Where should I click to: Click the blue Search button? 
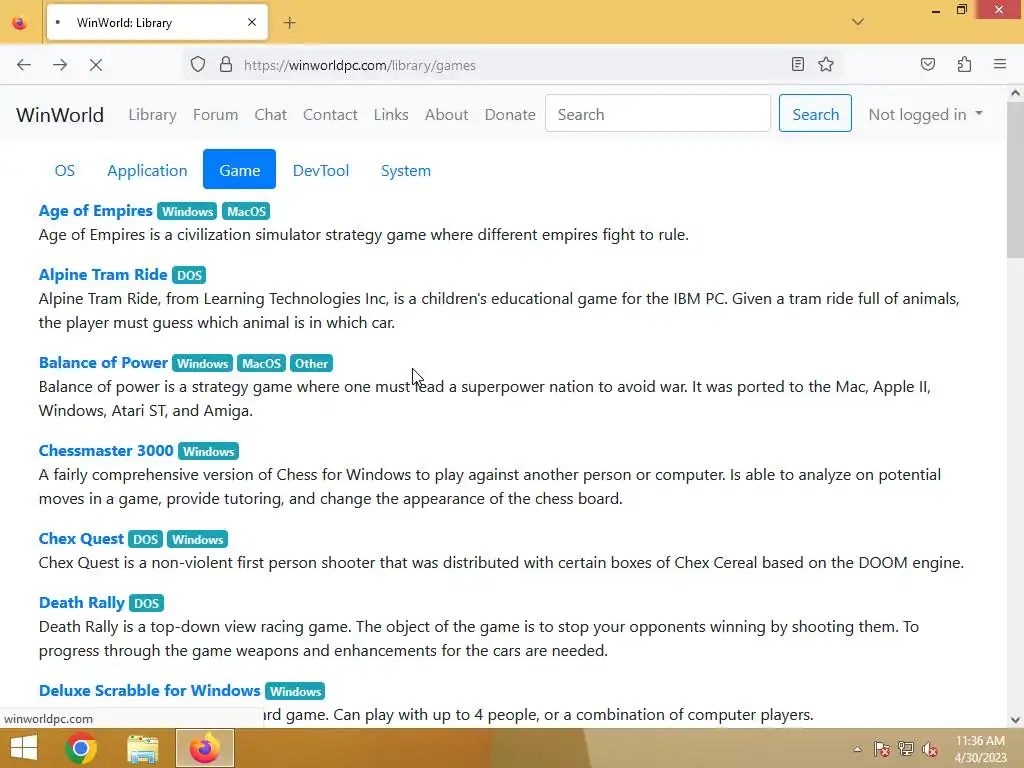(x=815, y=113)
